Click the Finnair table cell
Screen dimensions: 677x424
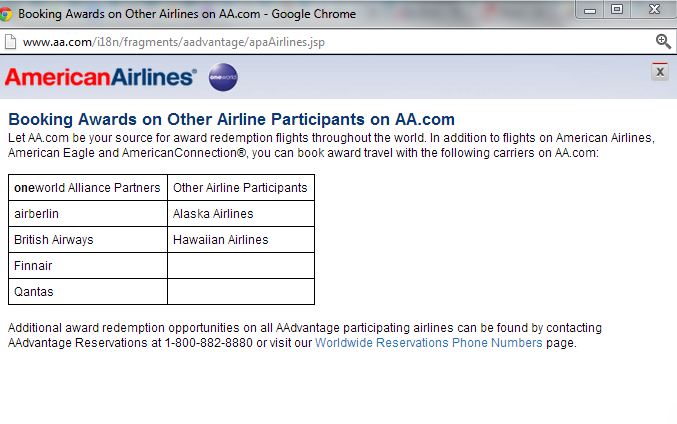(88, 266)
